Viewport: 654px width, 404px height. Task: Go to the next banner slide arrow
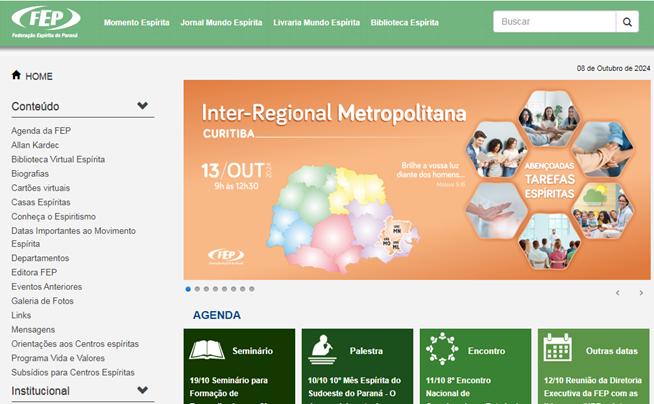pos(641,293)
